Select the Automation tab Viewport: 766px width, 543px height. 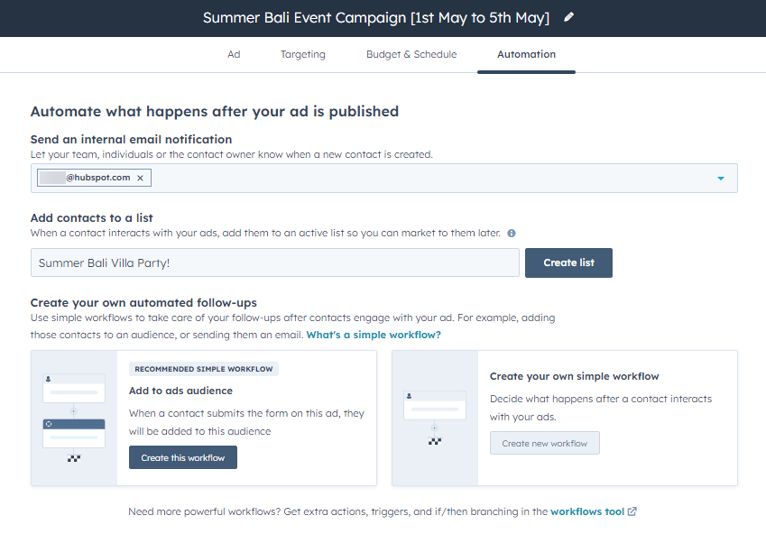coord(526,54)
